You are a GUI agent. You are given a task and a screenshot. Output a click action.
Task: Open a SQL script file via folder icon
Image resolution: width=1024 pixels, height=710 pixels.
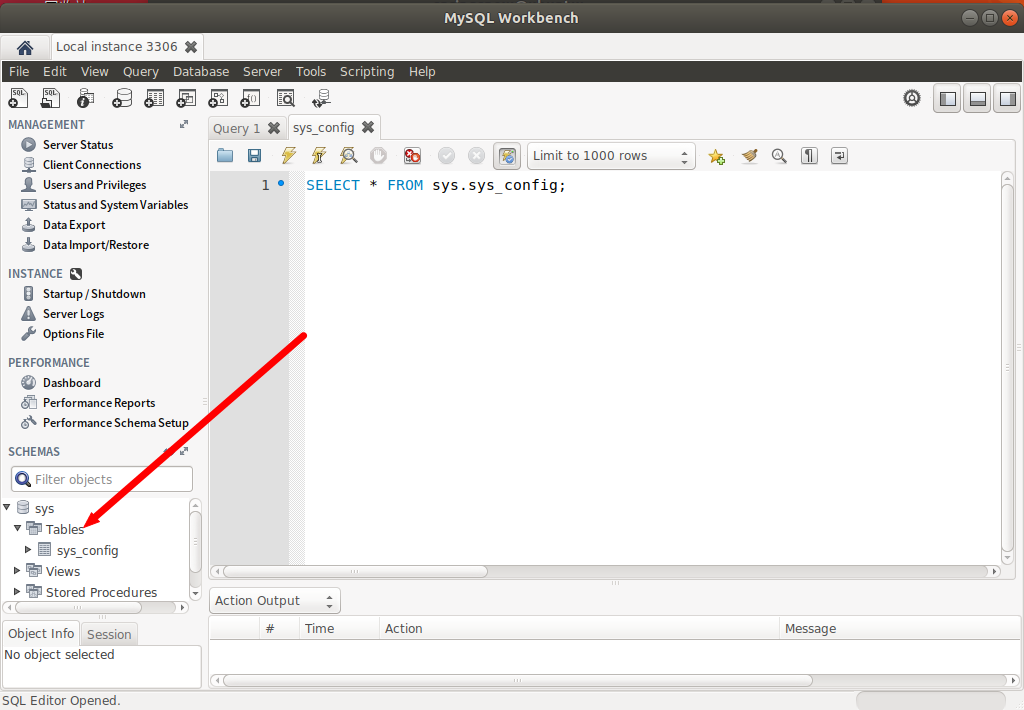(x=225, y=155)
